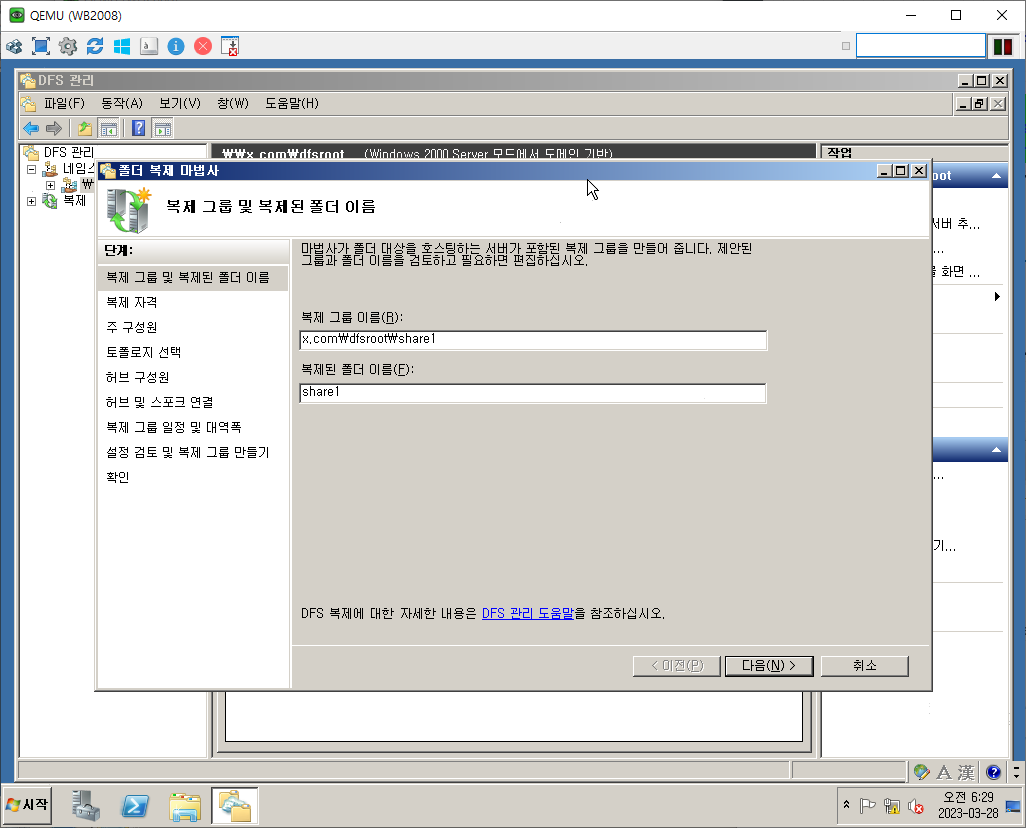Collapse the namespace tree node

point(31,169)
